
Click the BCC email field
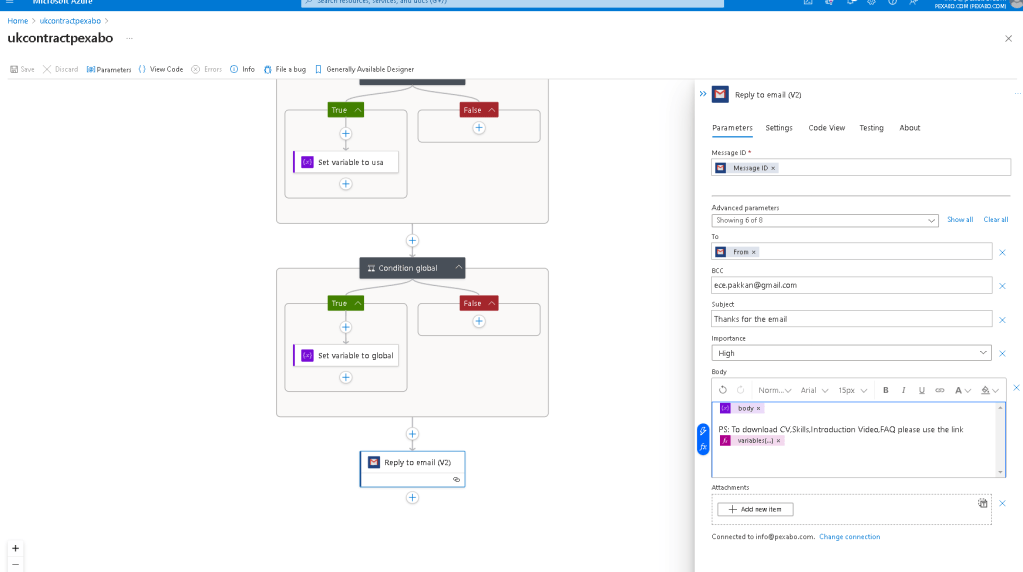(851, 285)
